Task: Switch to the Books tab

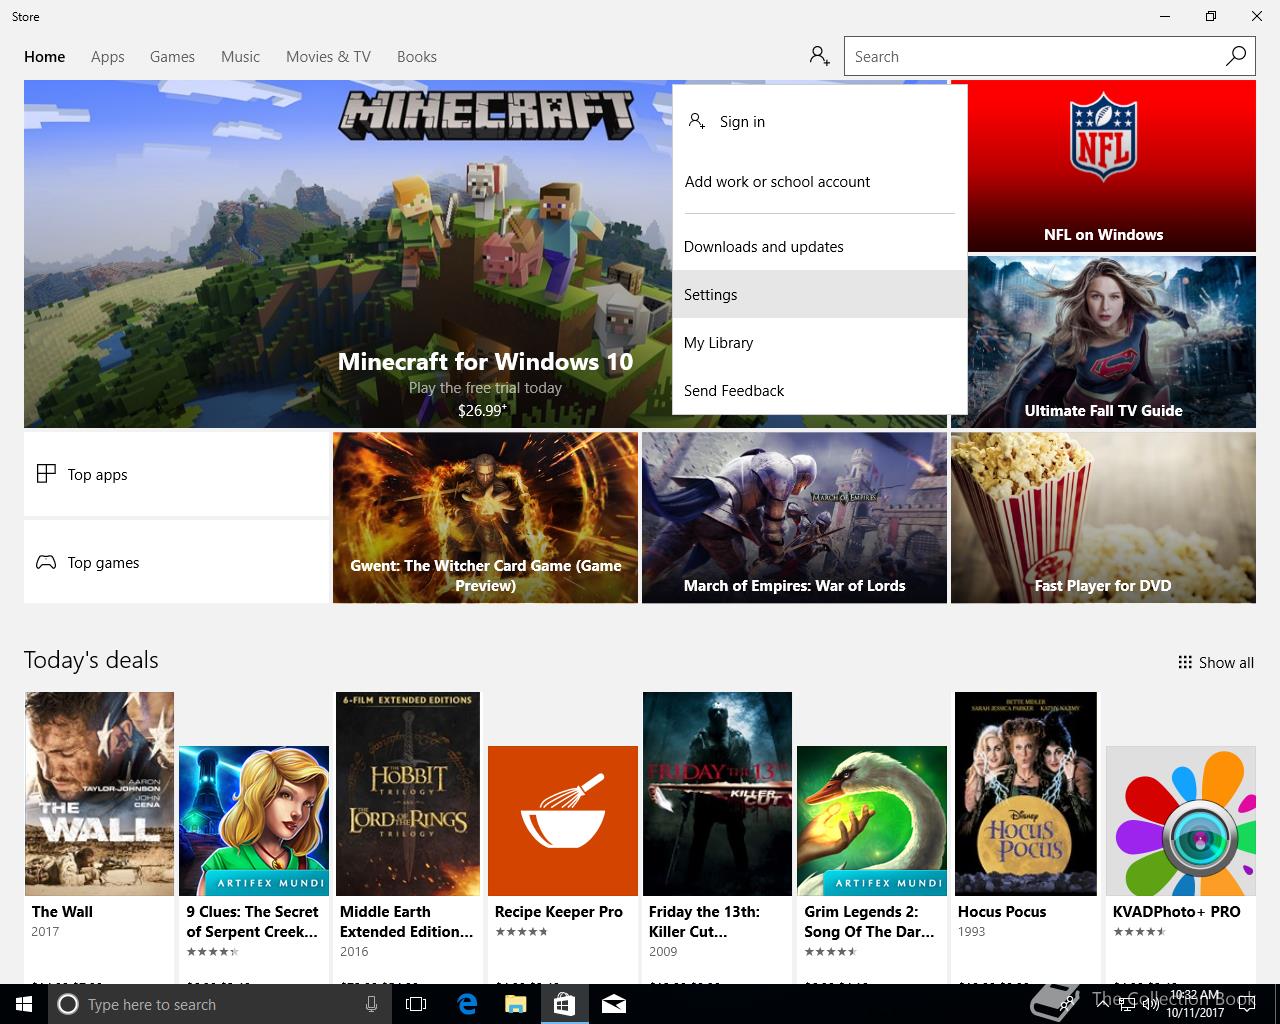Action: [x=417, y=56]
